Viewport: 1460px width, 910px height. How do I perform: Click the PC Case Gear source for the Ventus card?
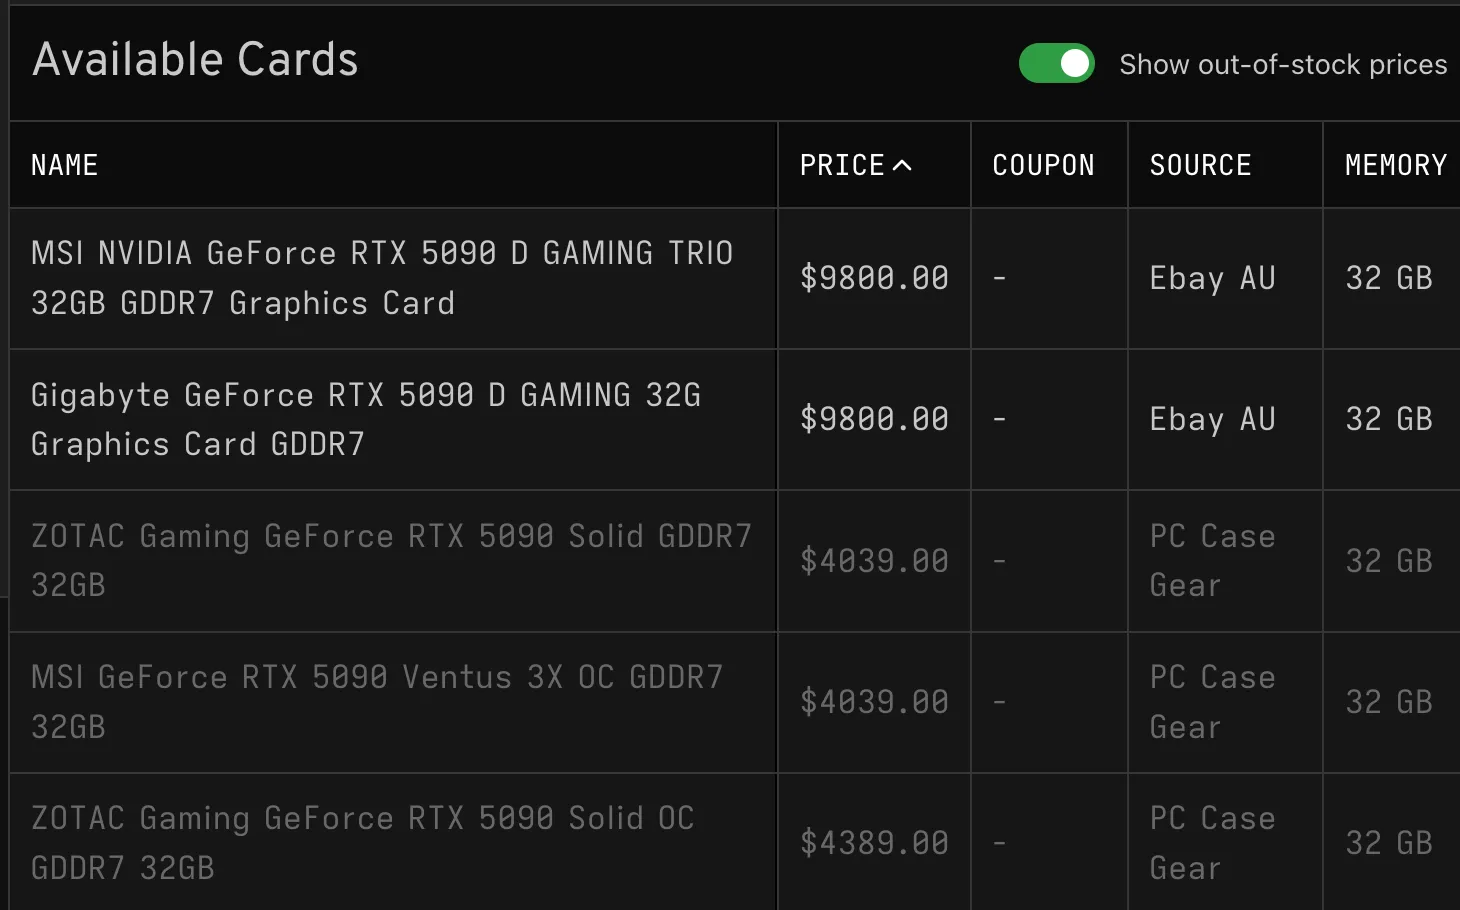(1212, 701)
